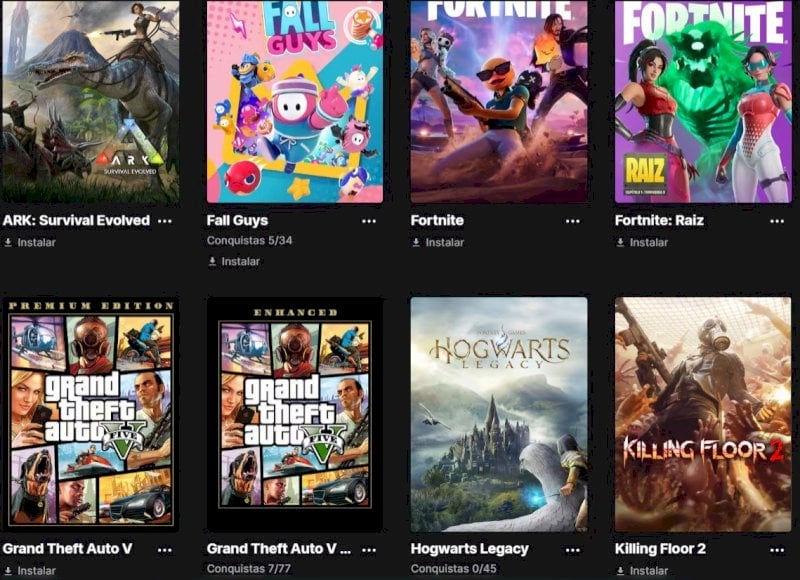Install ARK: Survival Evolved

pyautogui.click(x=30, y=242)
